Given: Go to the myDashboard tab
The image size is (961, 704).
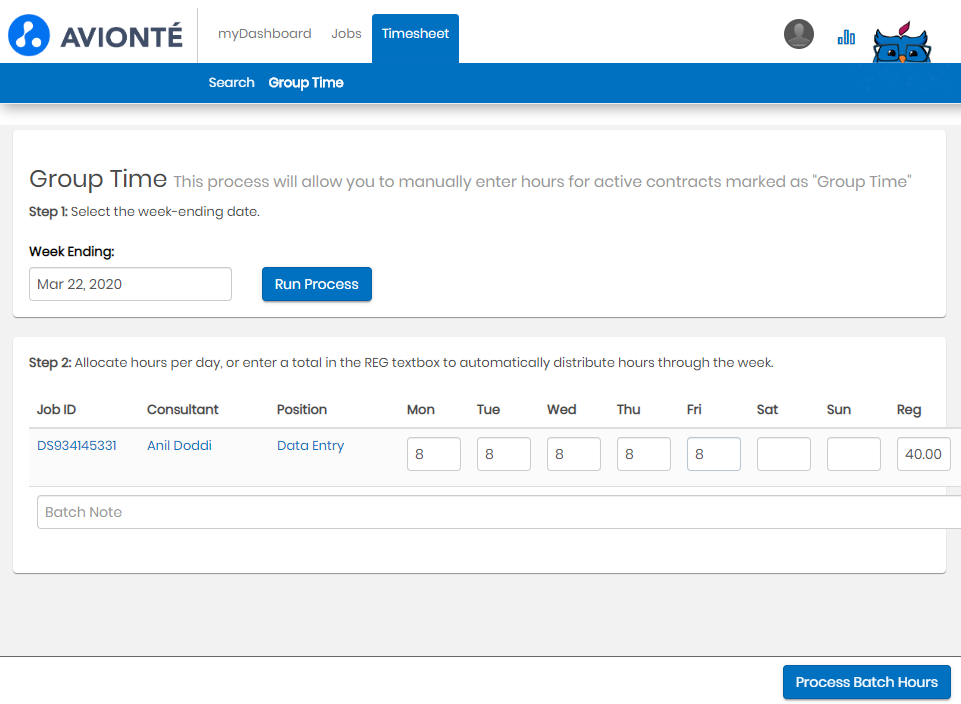Looking at the screenshot, I should 265,33.
